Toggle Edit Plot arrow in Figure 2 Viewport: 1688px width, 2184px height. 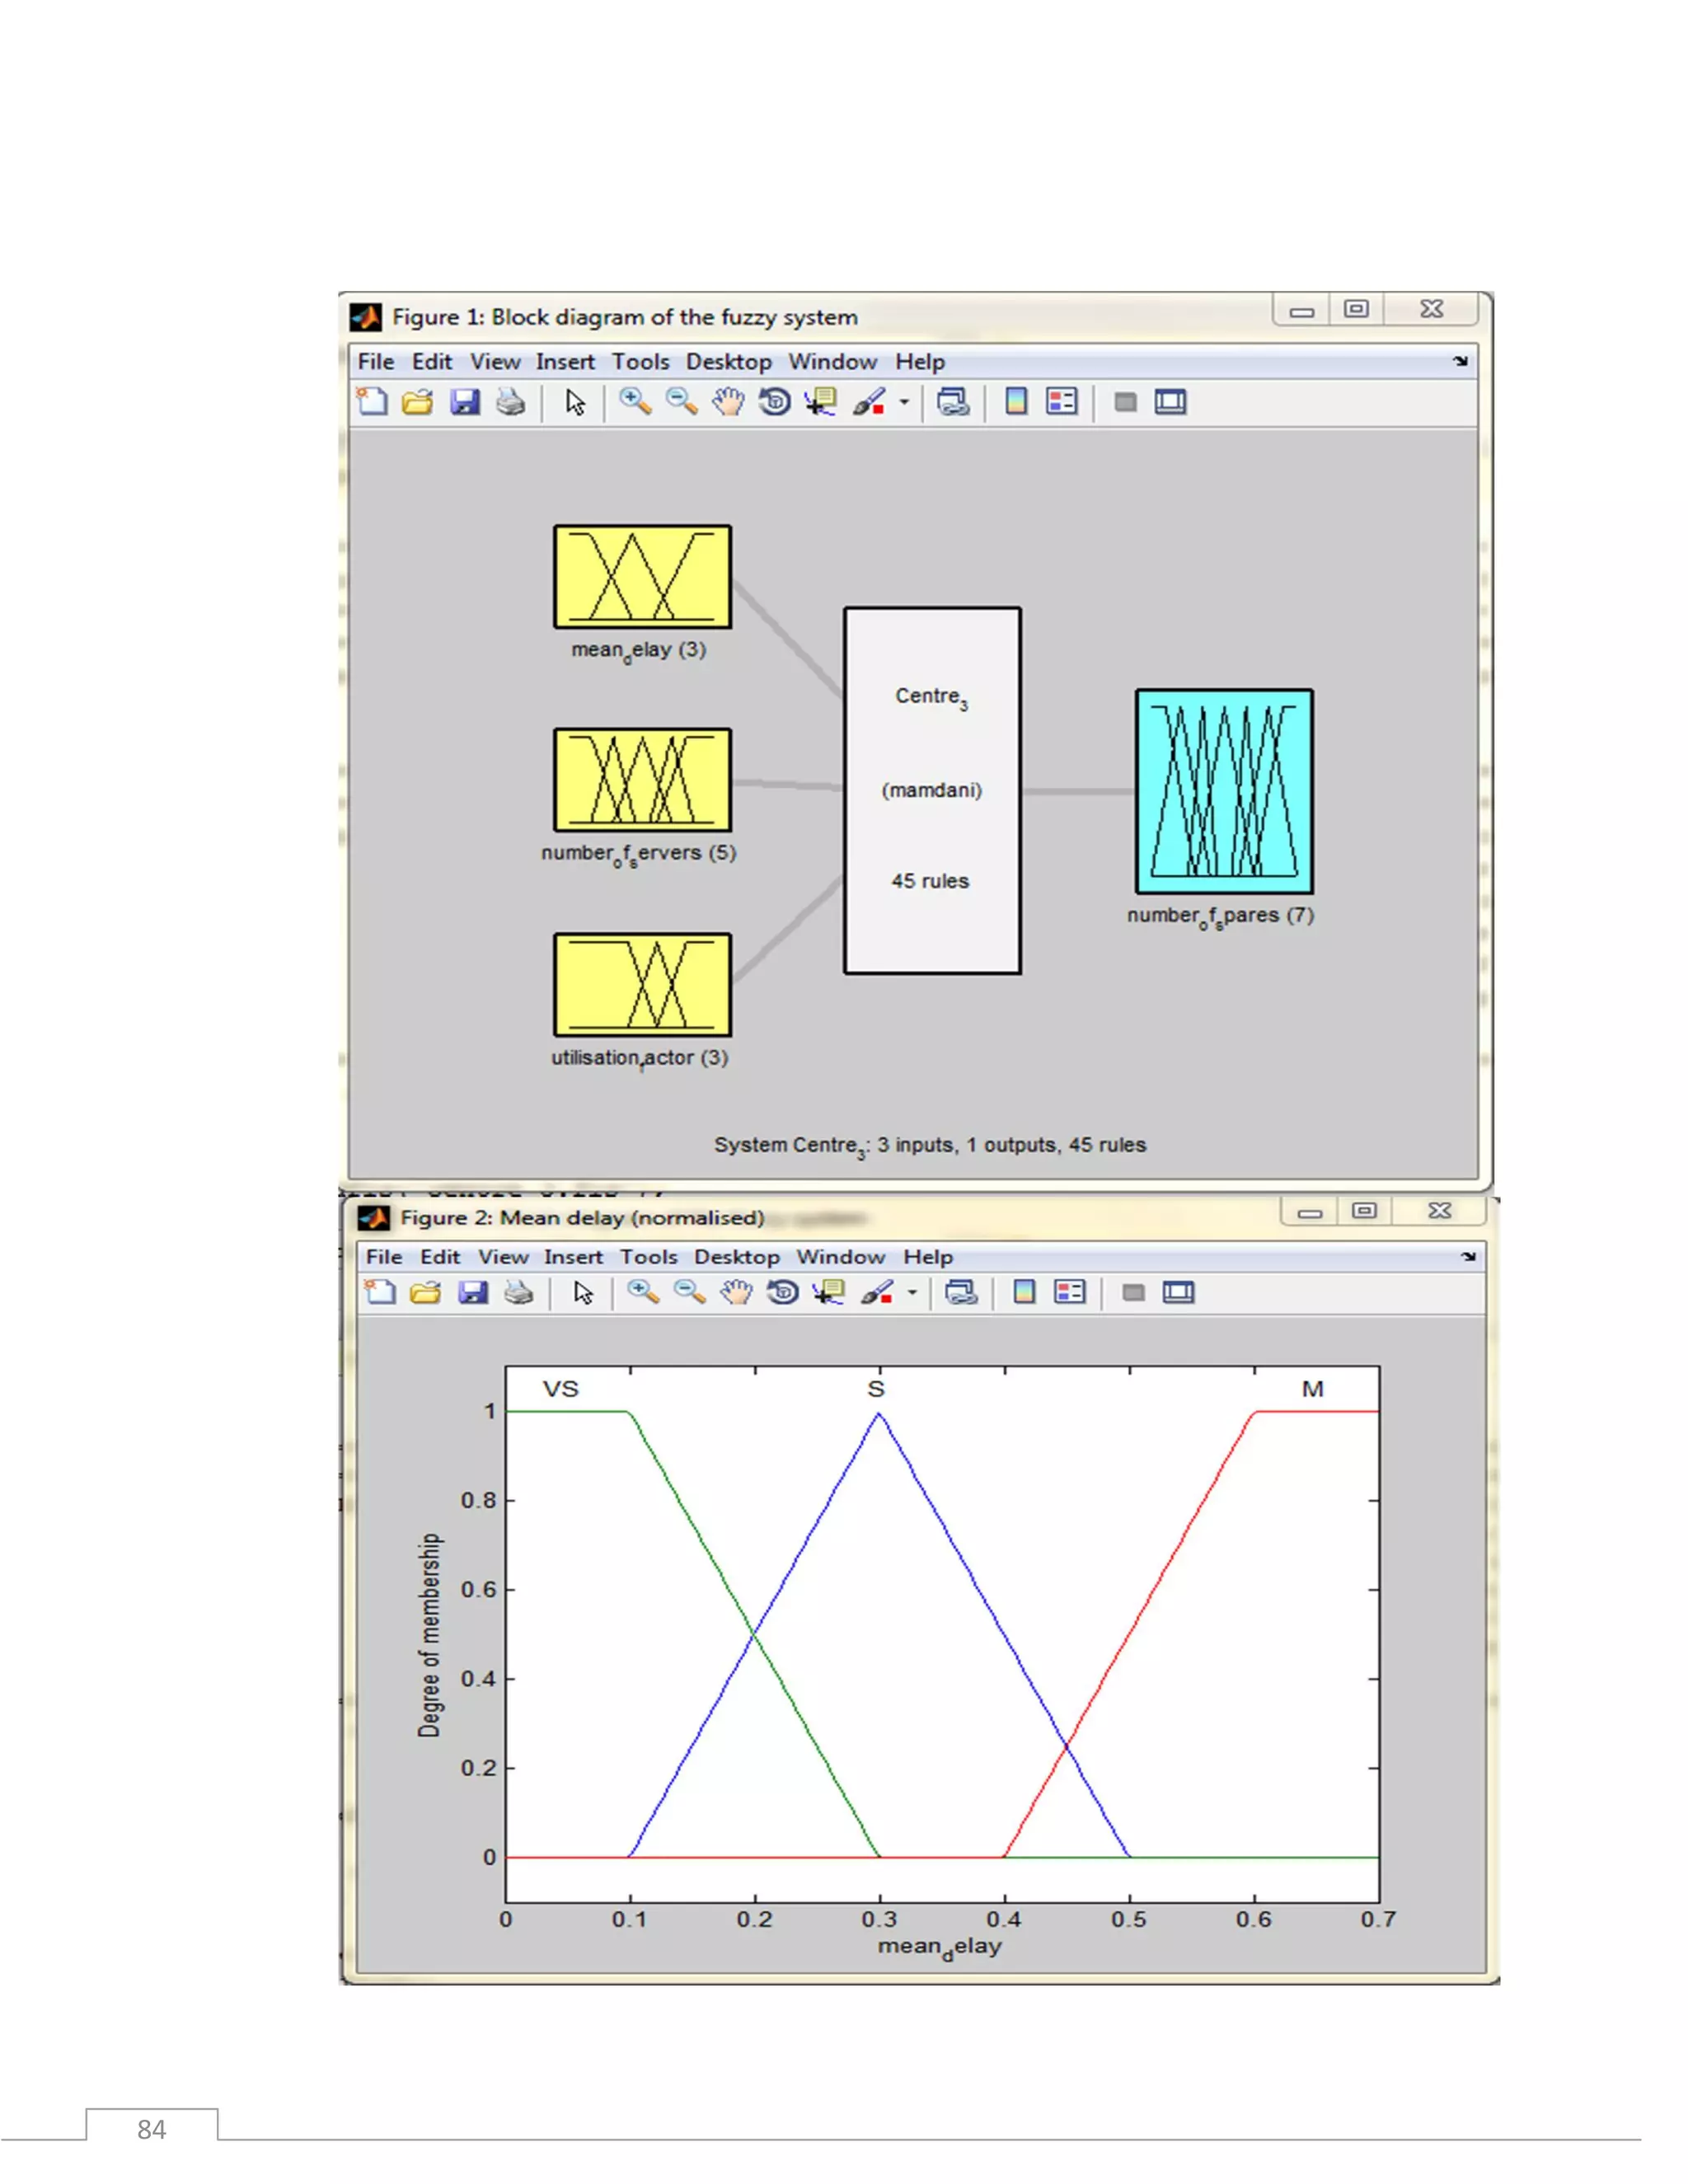pos(583,1293)
